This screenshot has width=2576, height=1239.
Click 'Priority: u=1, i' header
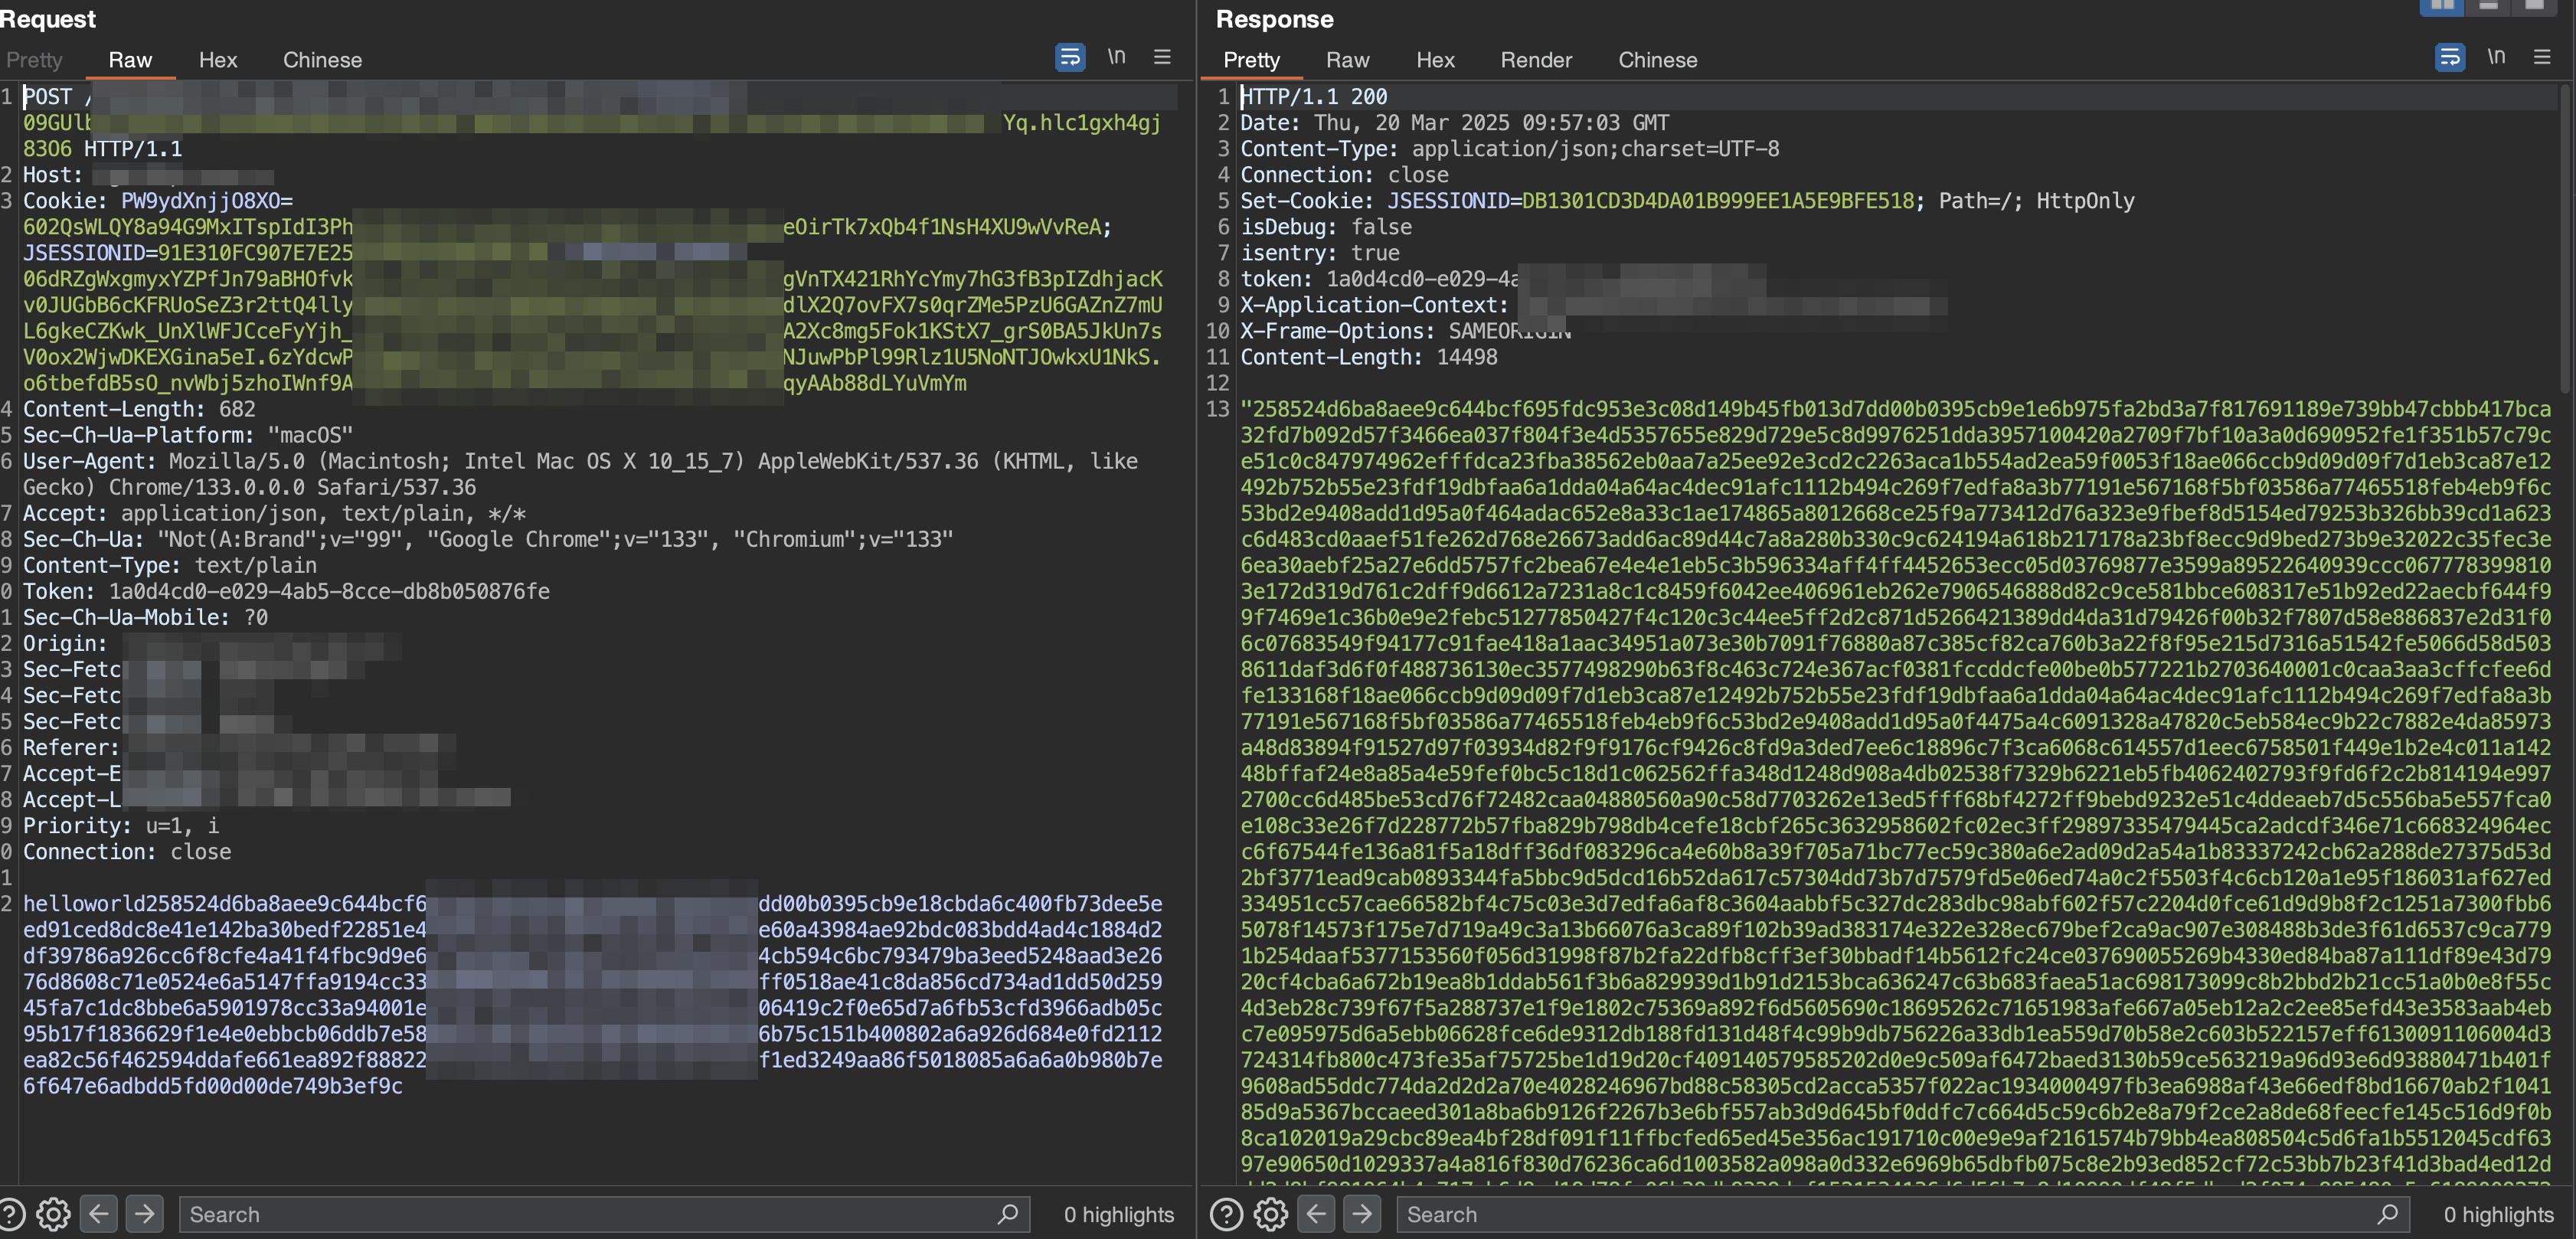coord(120,826)
